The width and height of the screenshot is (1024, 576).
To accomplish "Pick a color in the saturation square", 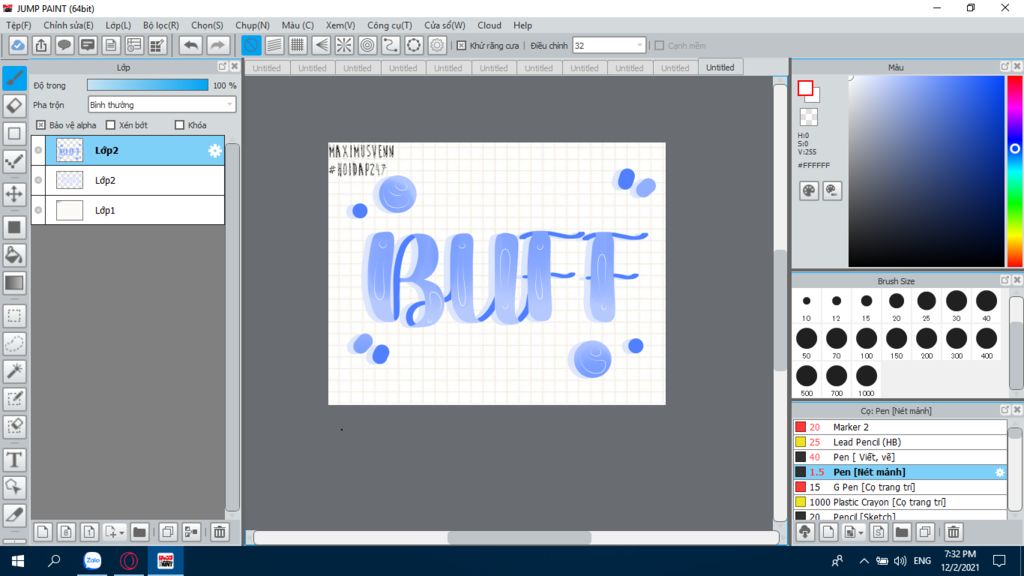I will pyautogui.click(x=926, y=171).
